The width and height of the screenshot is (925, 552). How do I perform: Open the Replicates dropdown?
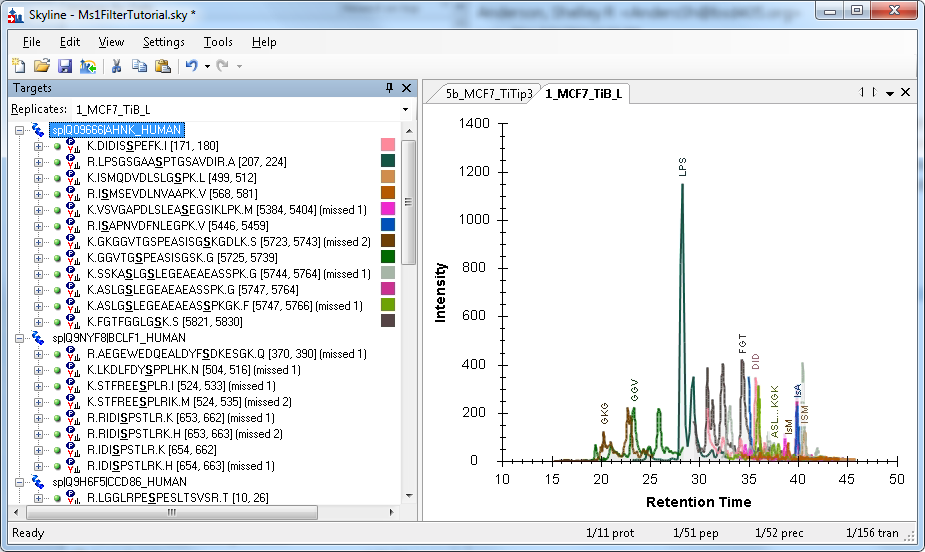click(x=405, y=109)
